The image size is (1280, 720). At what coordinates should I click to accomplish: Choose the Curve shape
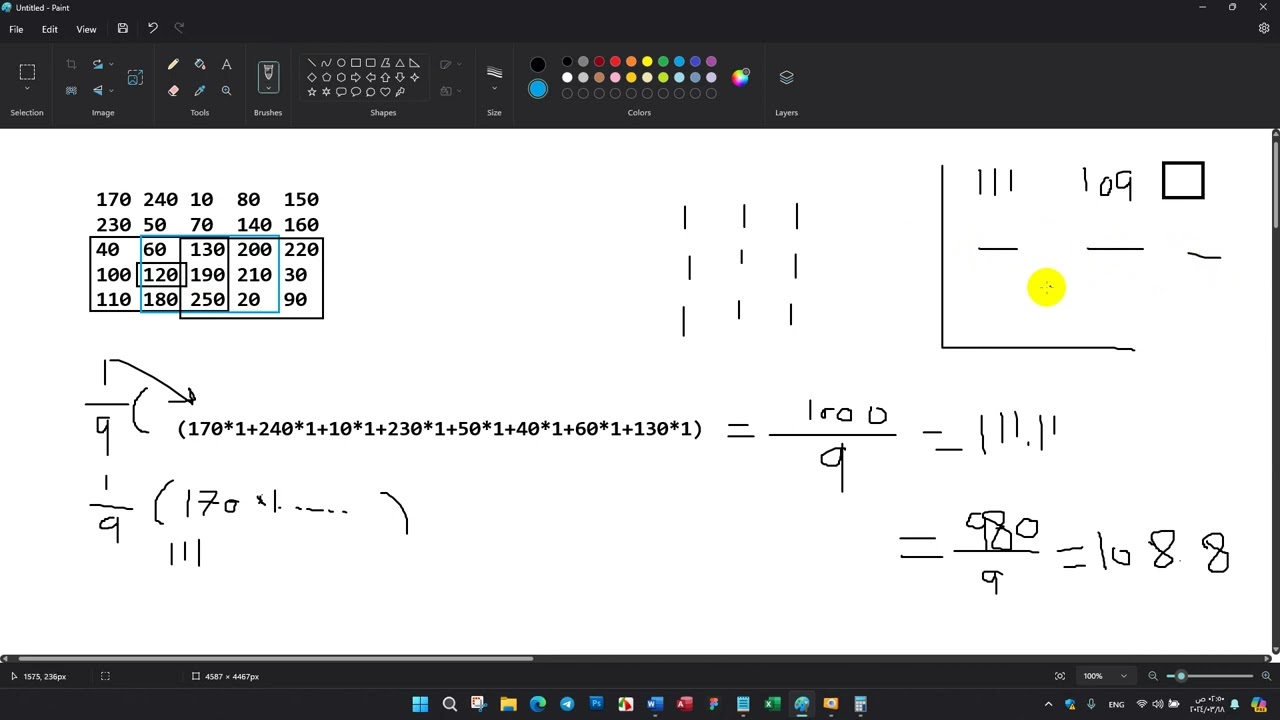coord(326,63)
